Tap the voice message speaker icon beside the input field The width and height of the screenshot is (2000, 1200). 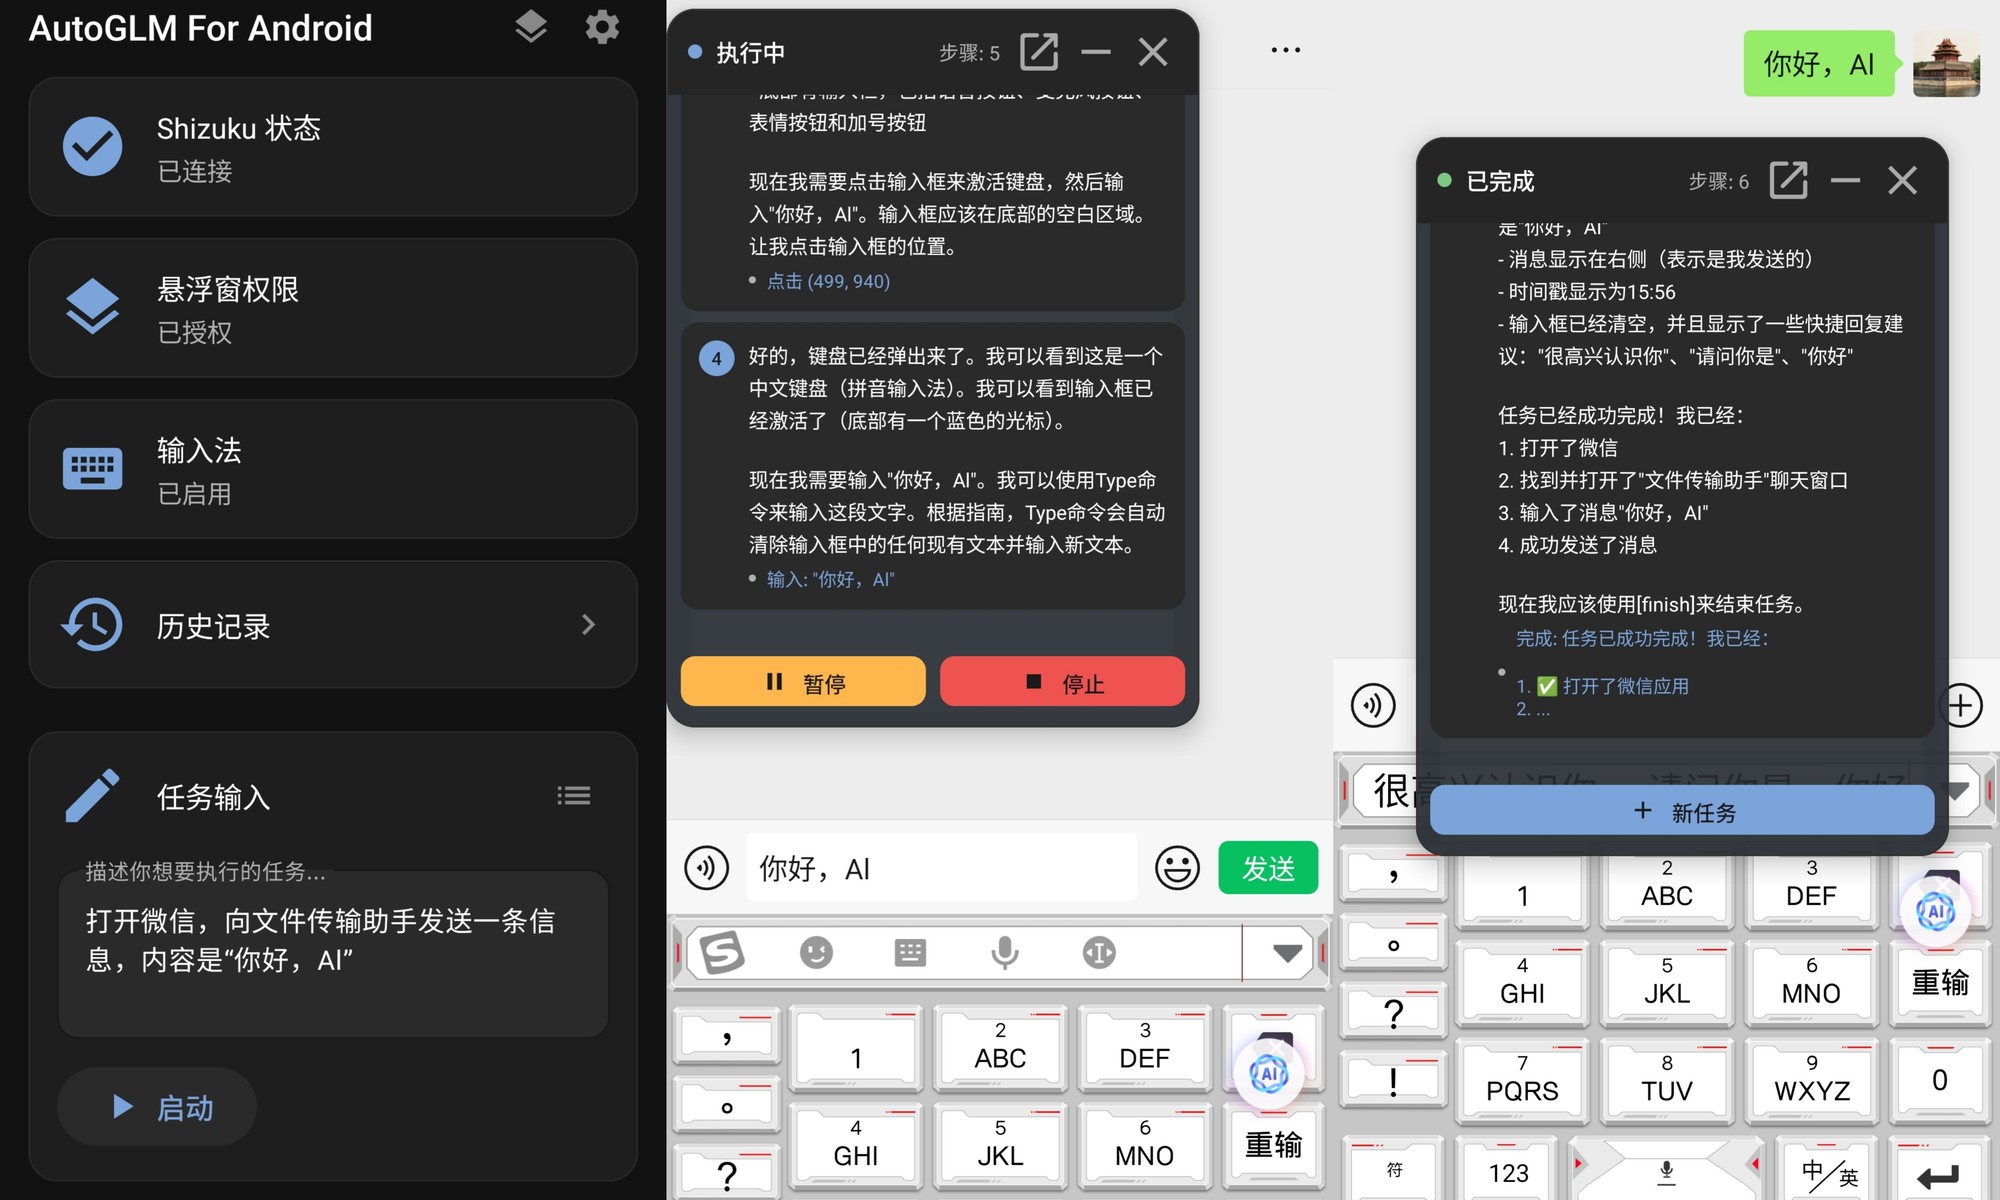(x=707, y=867)
